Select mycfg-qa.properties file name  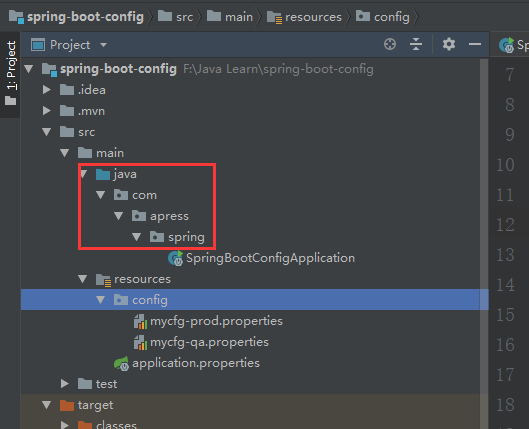pos(210,342)
